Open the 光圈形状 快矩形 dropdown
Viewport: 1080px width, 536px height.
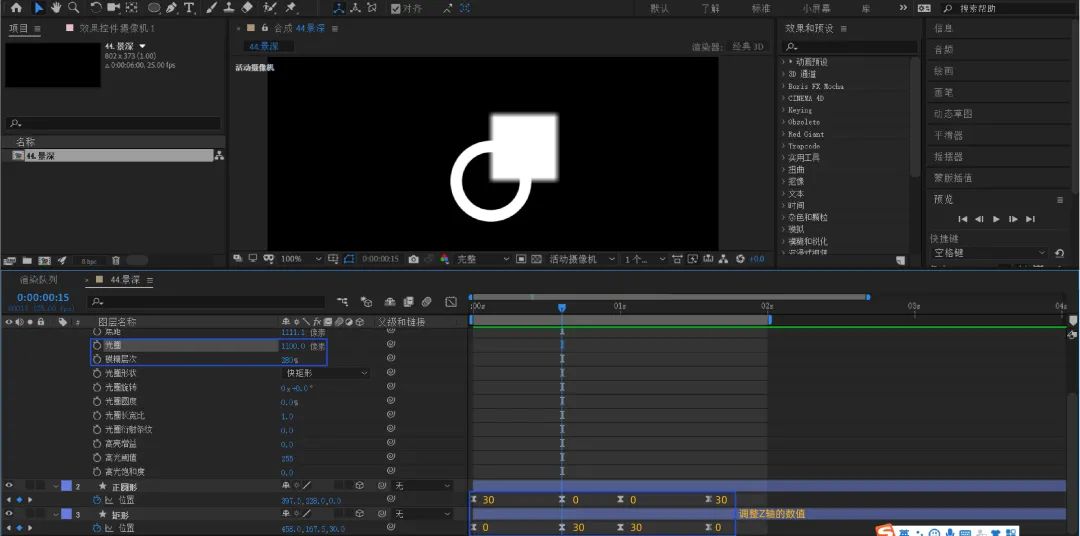coord(326,373)
